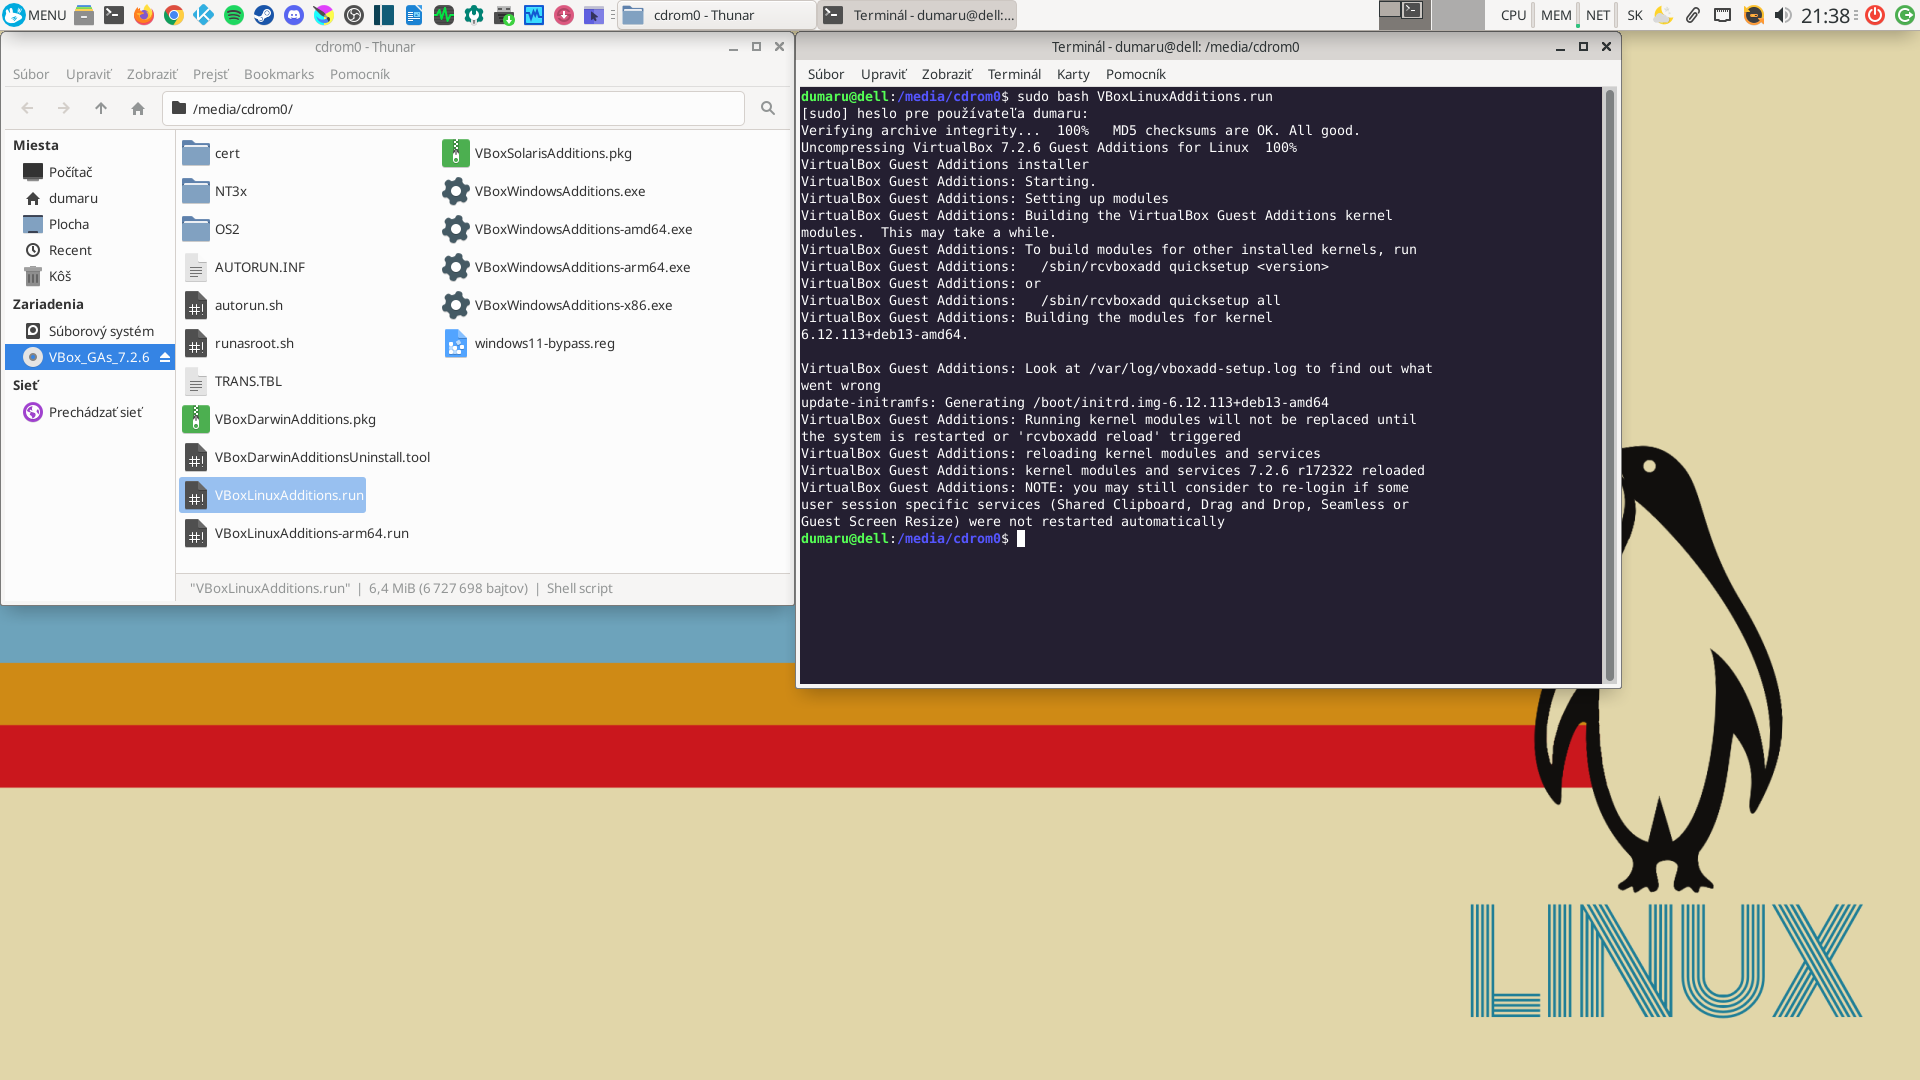Click the red power button icon

point(1875,15)
